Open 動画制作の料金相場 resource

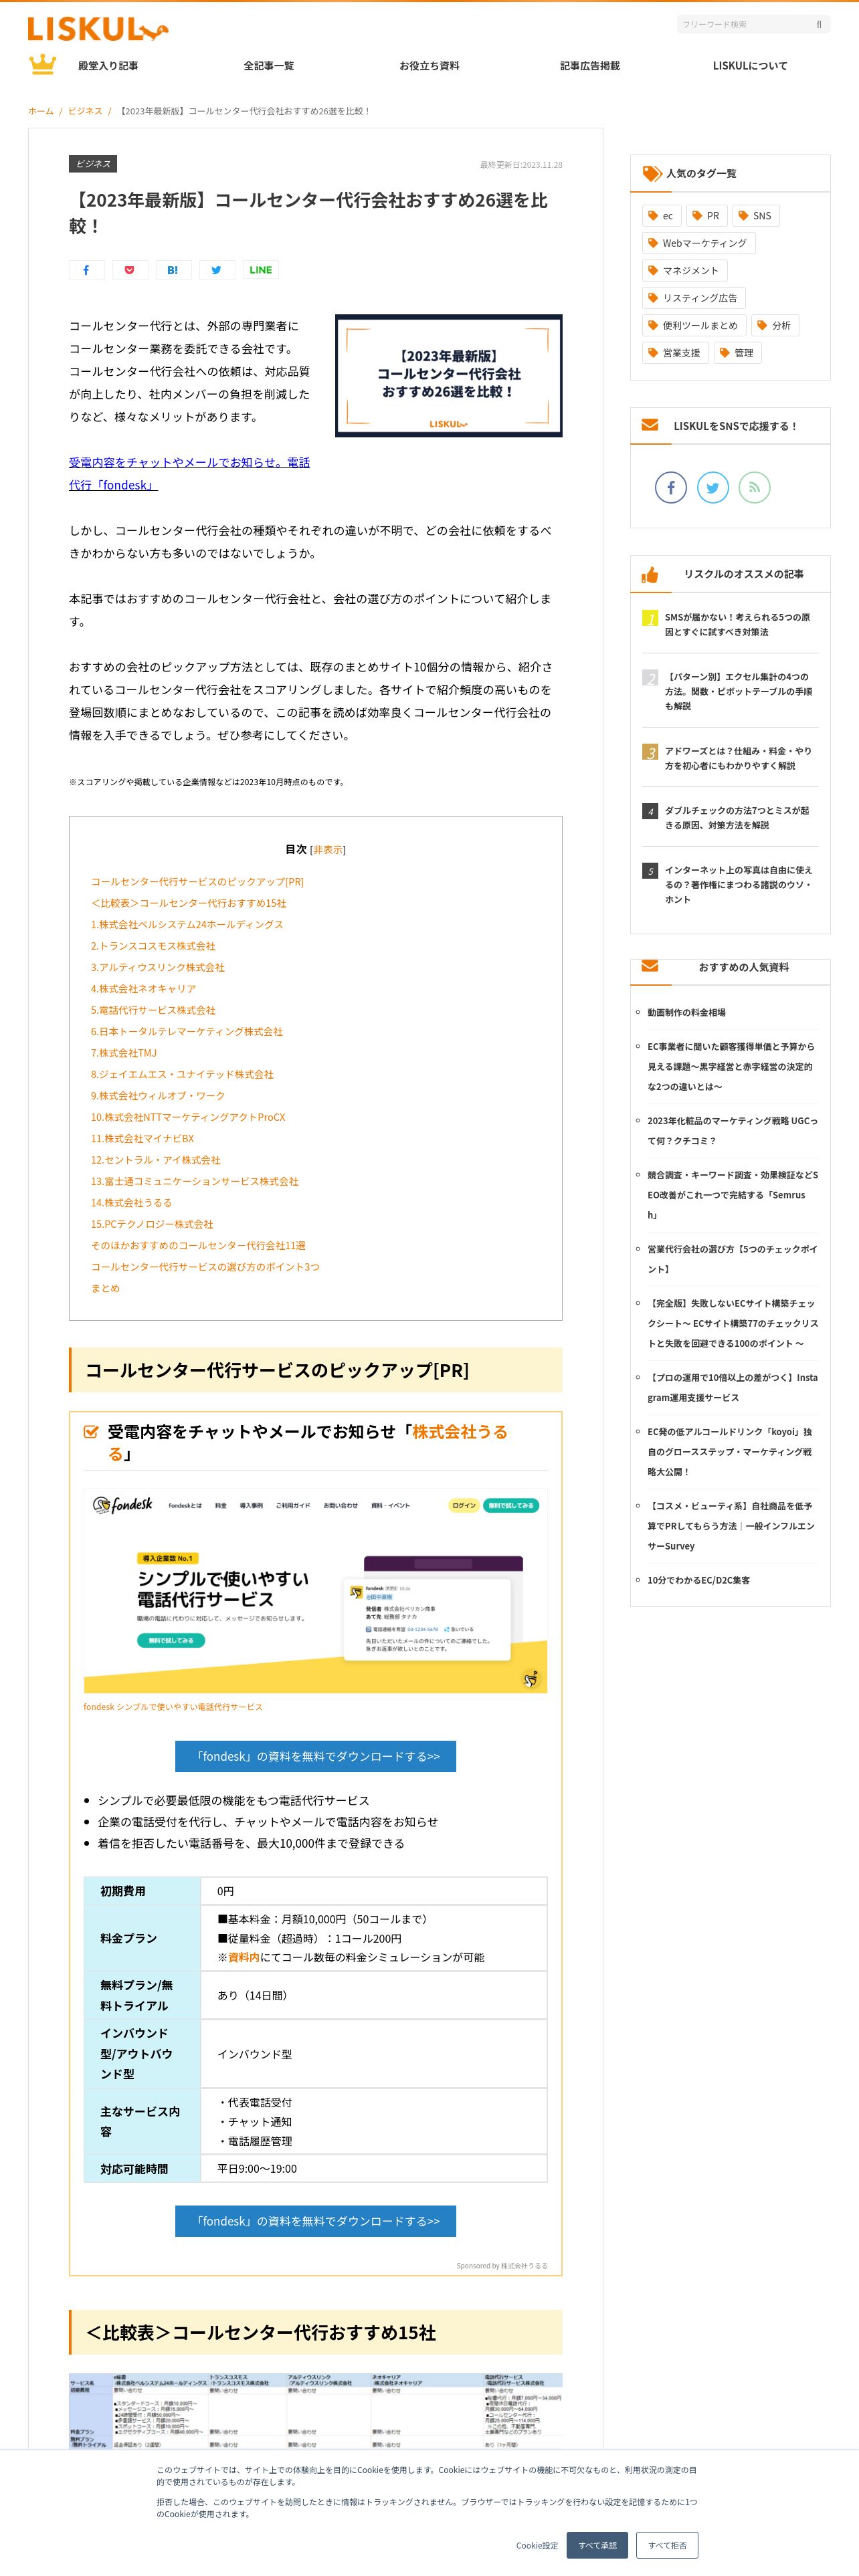pos(686,1012)
